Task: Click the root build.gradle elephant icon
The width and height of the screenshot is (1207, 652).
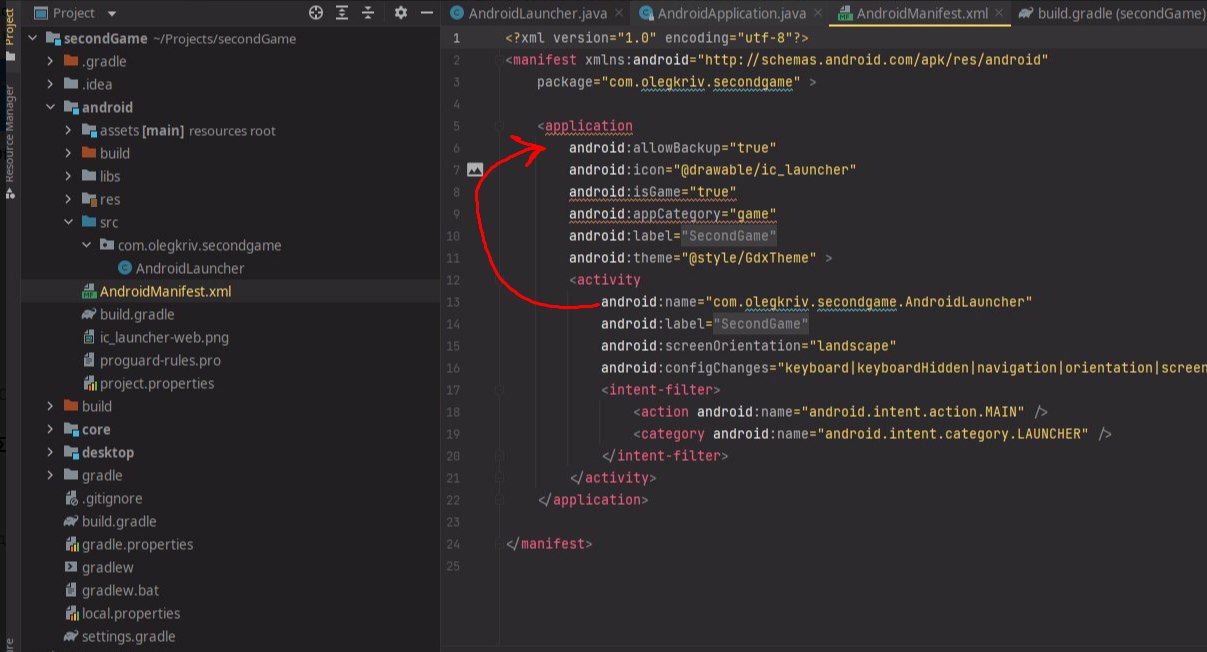Action: pyautogui.click(x=71, y=521)
